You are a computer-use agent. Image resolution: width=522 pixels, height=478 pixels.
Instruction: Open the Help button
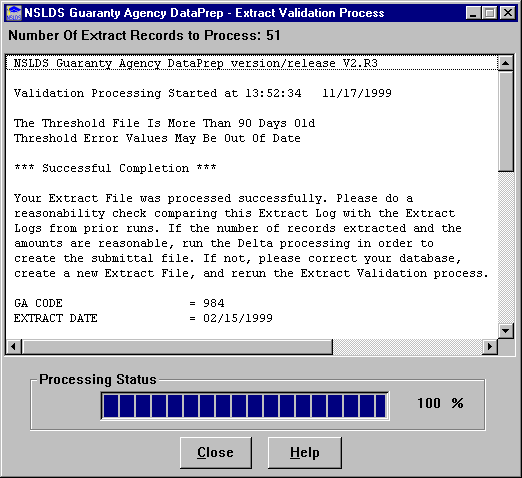click(x=305, y=453)
